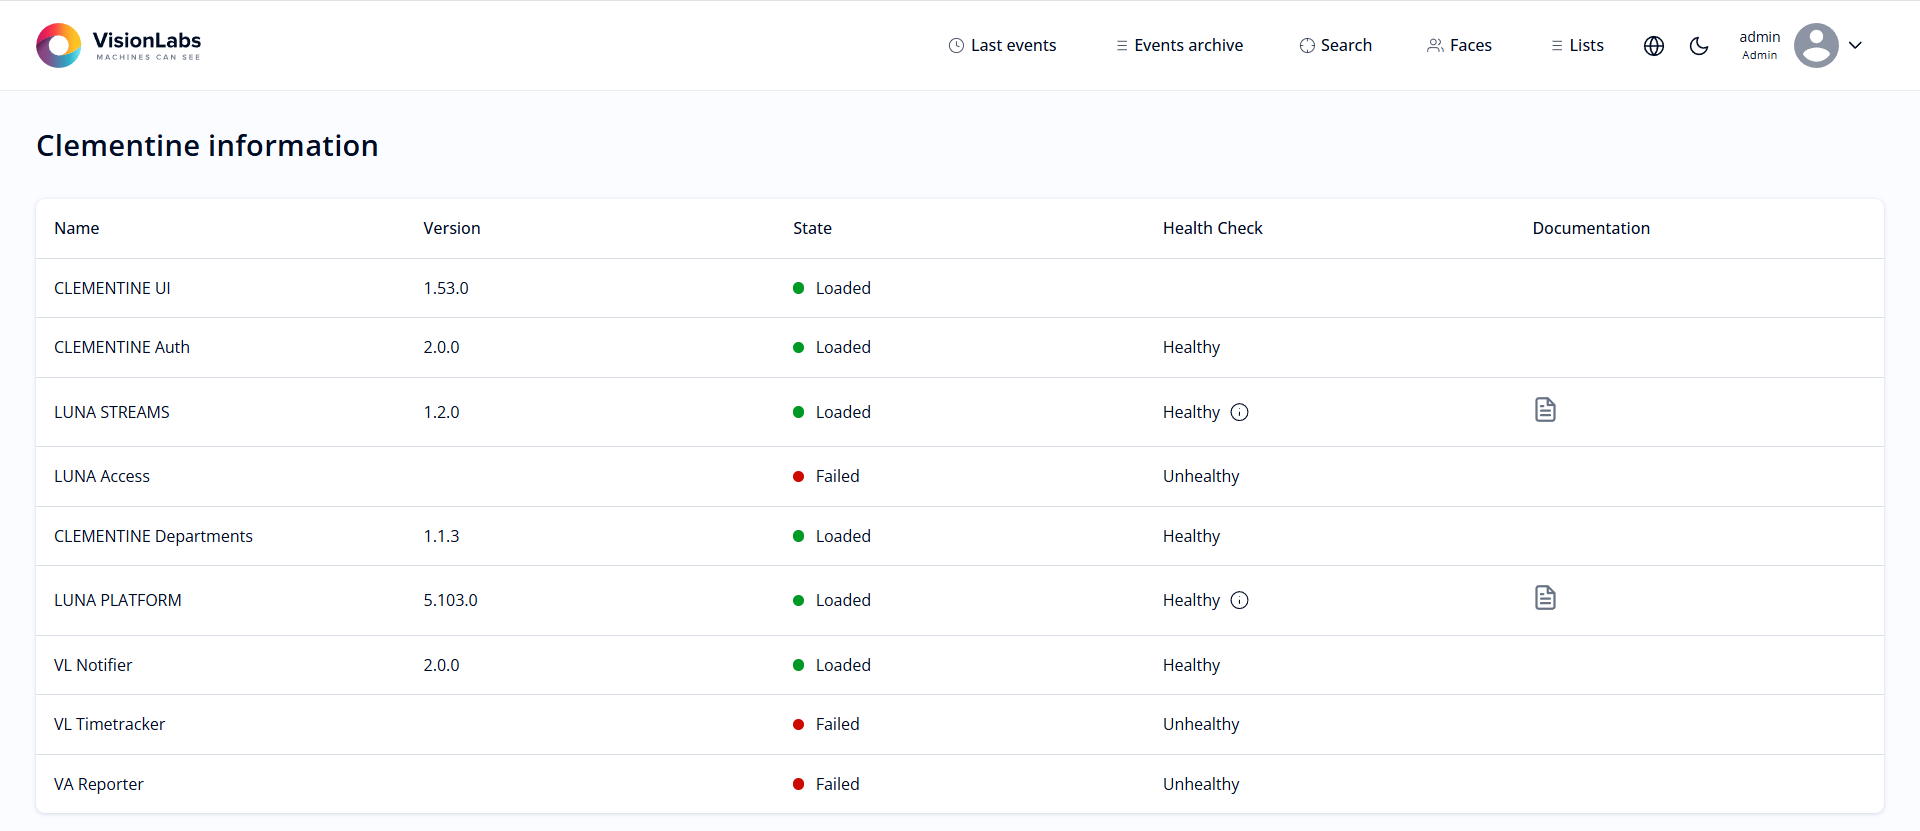The height and width of the screenshot is (831, 1920).
Task: Click the Unhealthy status for VA Reporter
Action: pos(1200,784)
